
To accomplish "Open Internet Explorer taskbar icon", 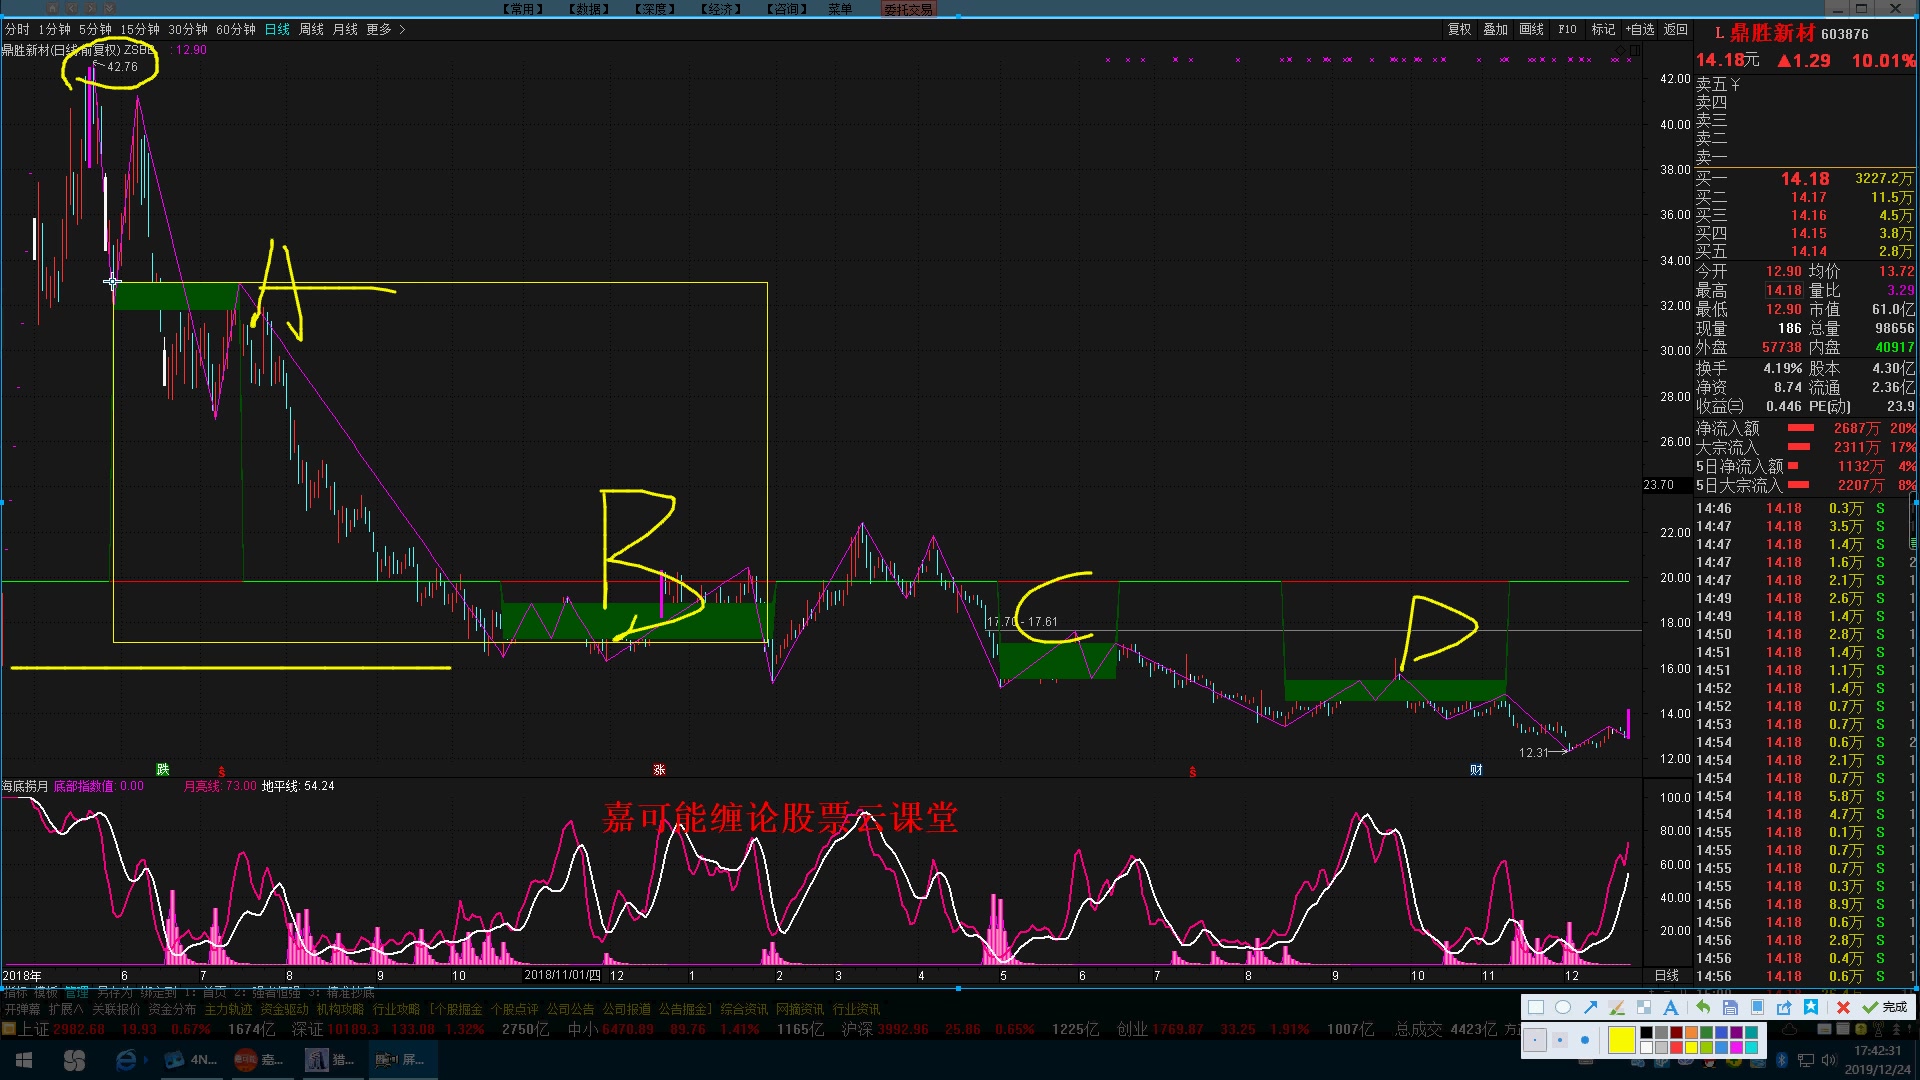I will (126, 1060).
